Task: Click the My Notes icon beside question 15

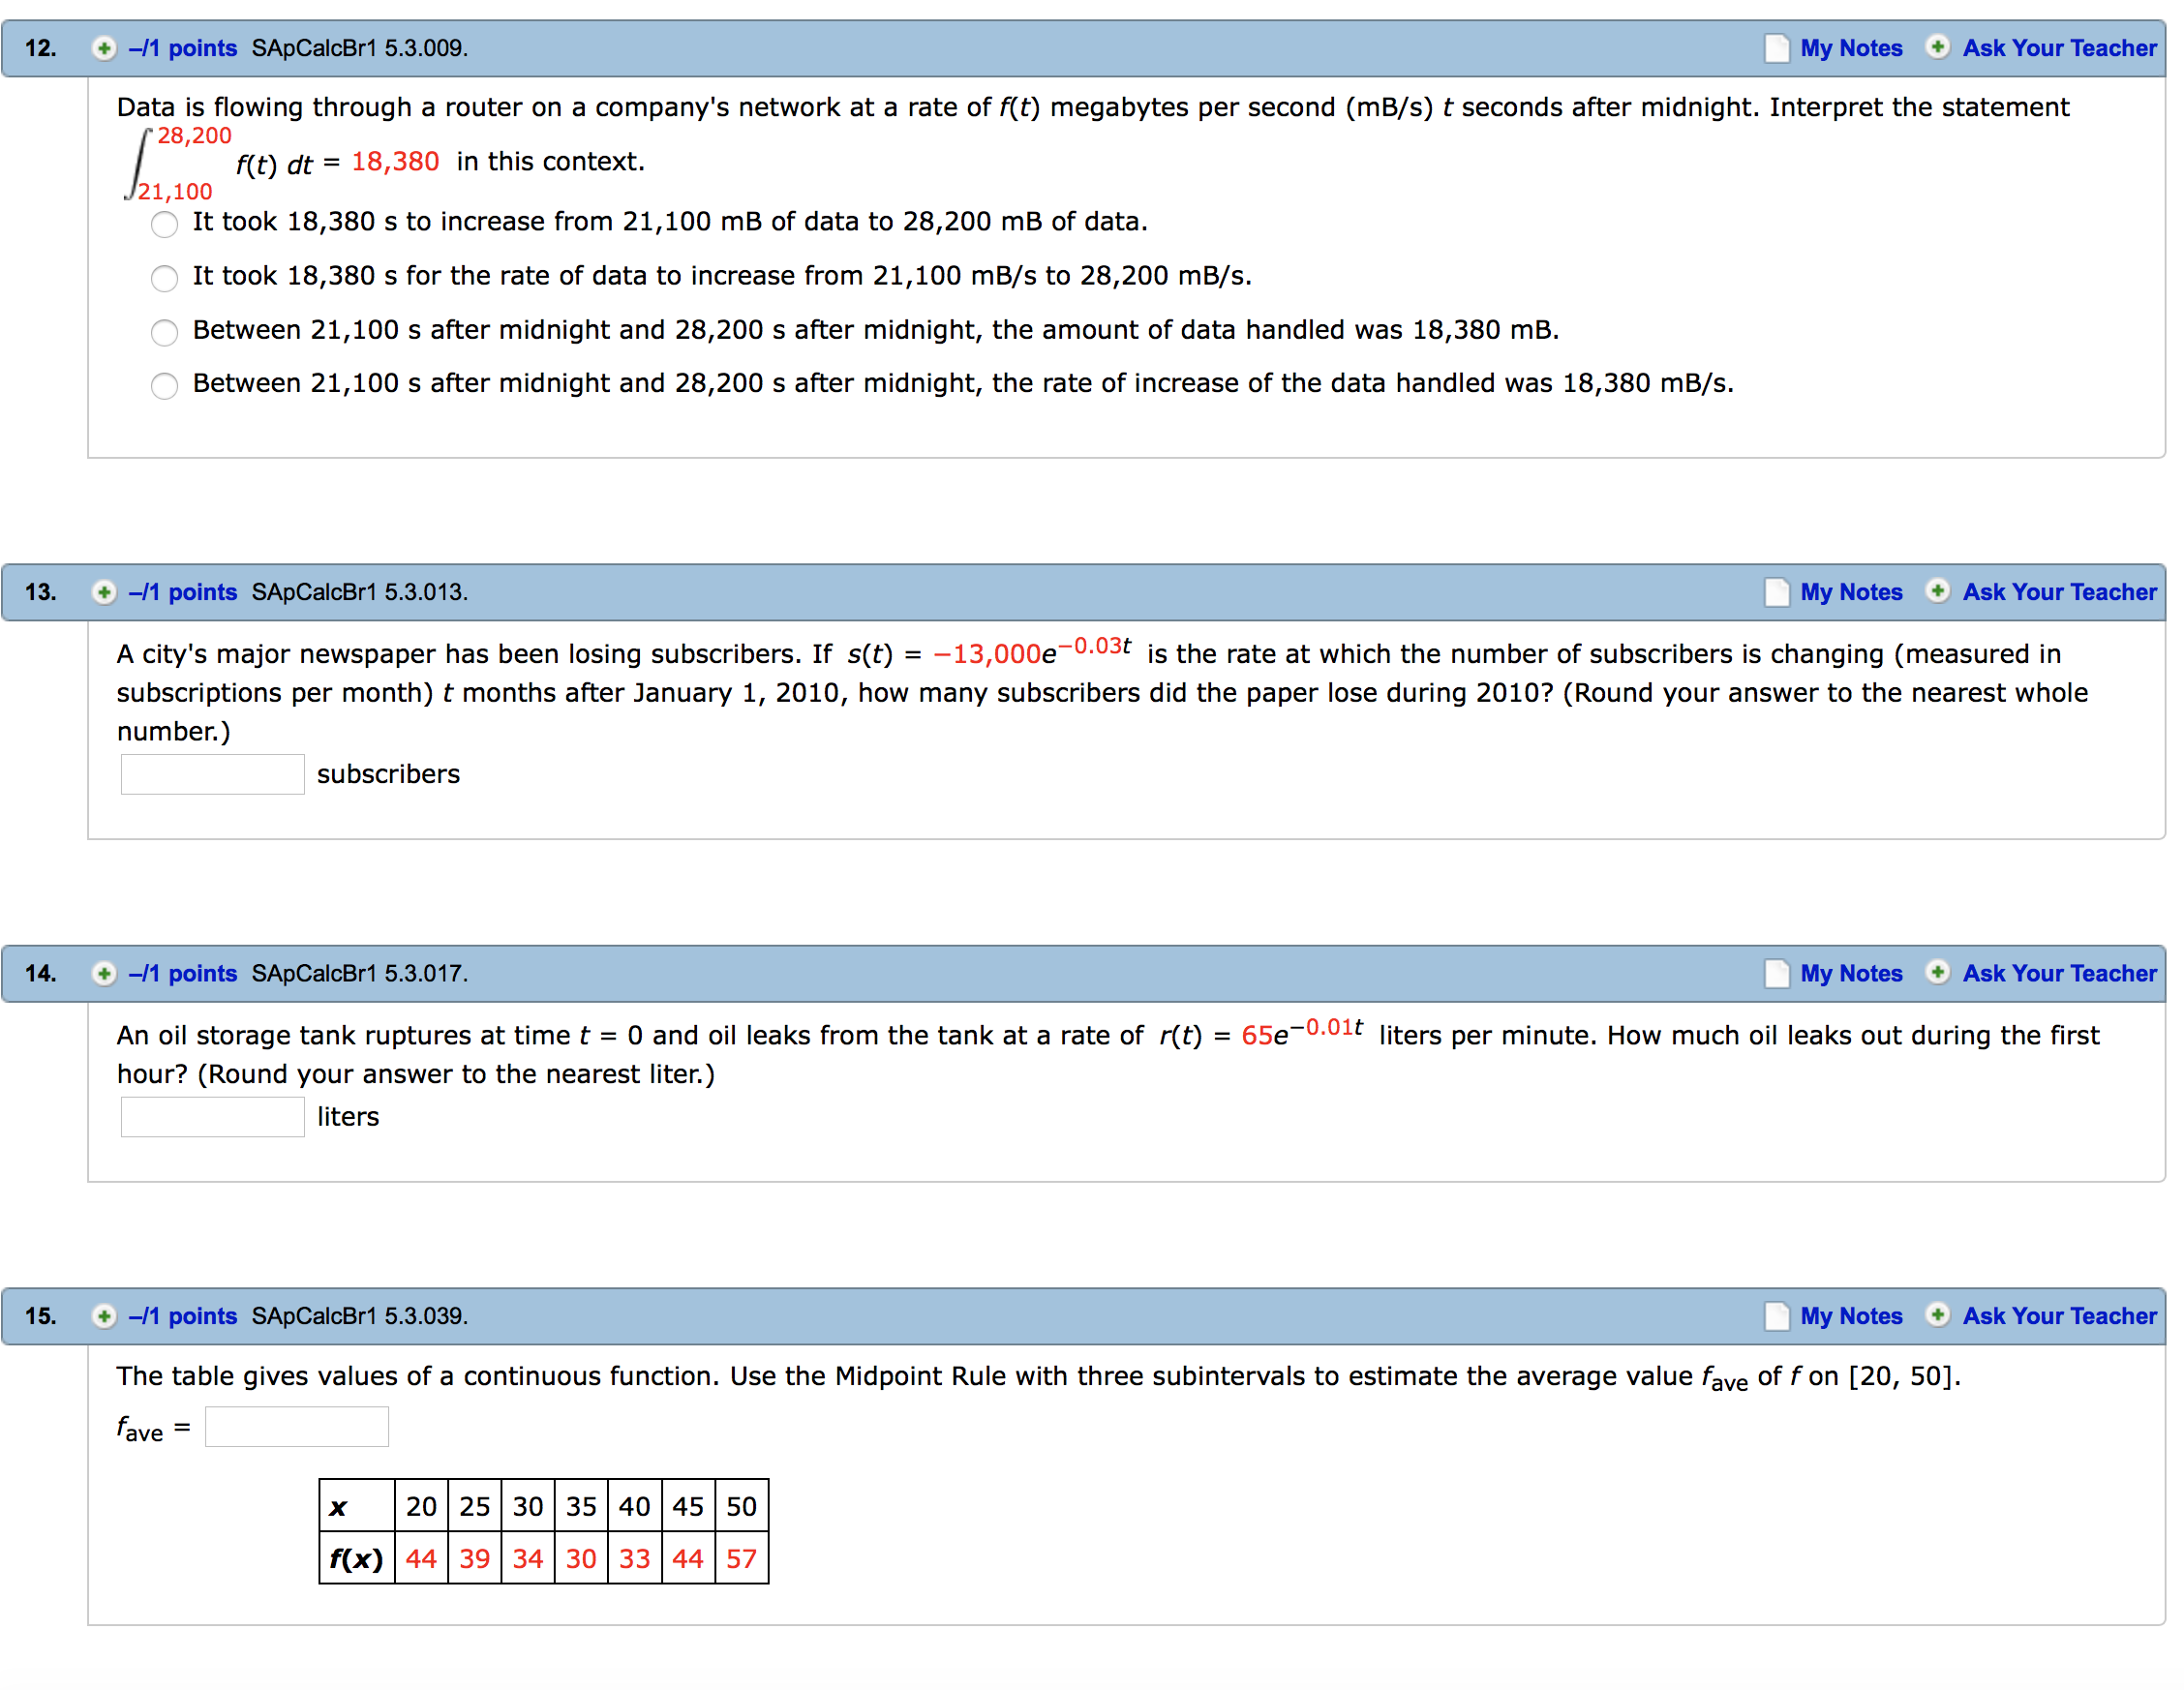Action: click(x=1779, y=1316)
